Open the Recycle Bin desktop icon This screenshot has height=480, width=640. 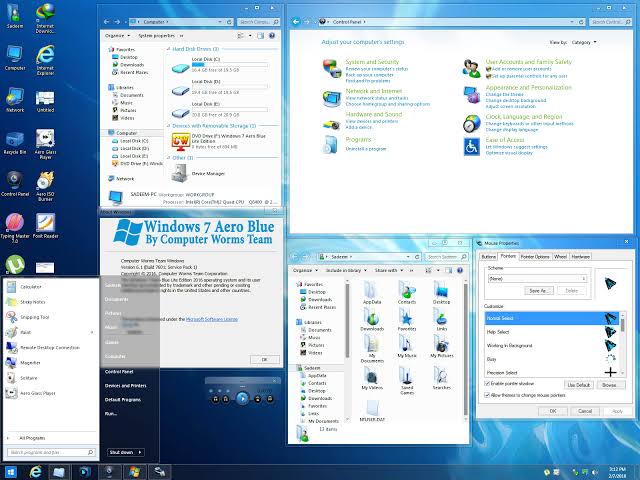[15, 143]
